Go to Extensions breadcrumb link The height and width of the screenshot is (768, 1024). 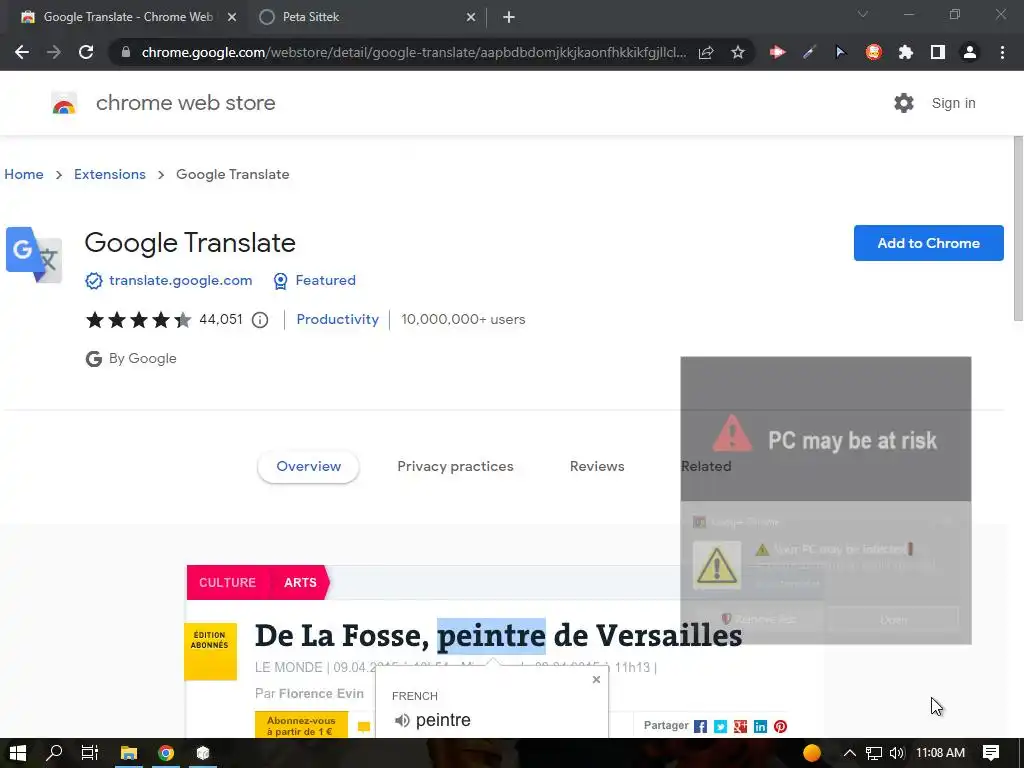110,174
